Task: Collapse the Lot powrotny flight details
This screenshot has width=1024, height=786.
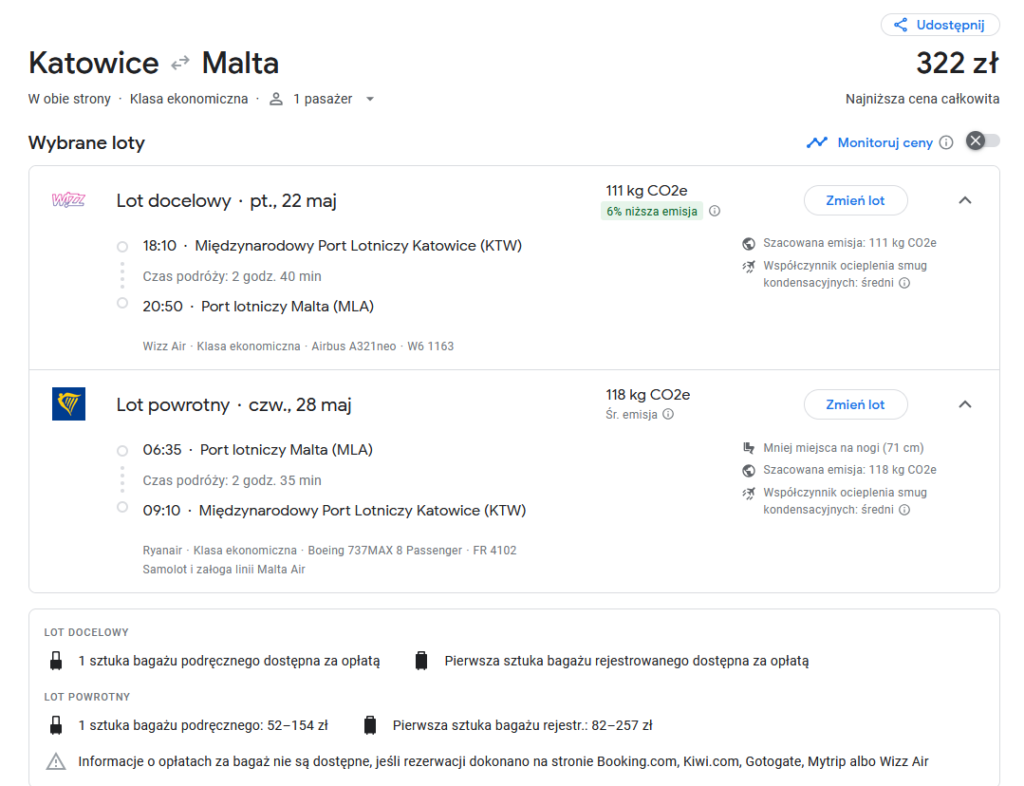Action: pos(965,404)
